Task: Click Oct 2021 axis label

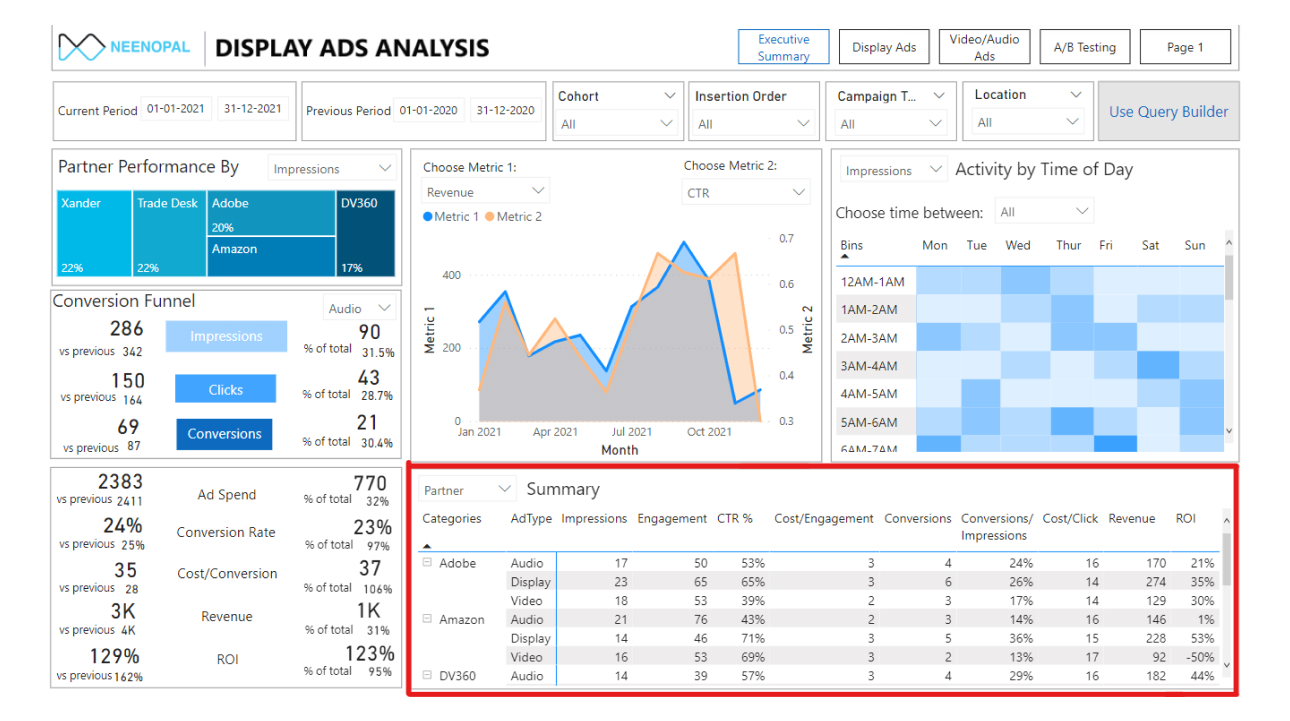Action: (709, 432)
